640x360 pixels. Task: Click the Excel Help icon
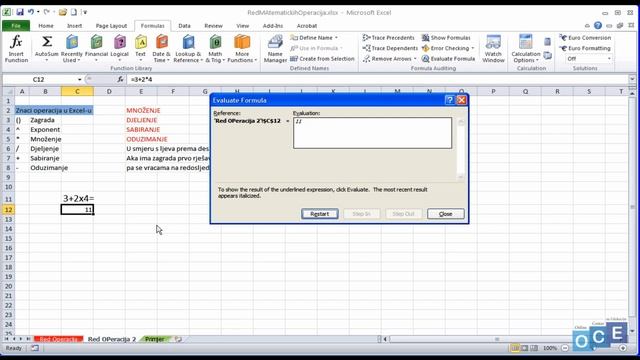598,25
